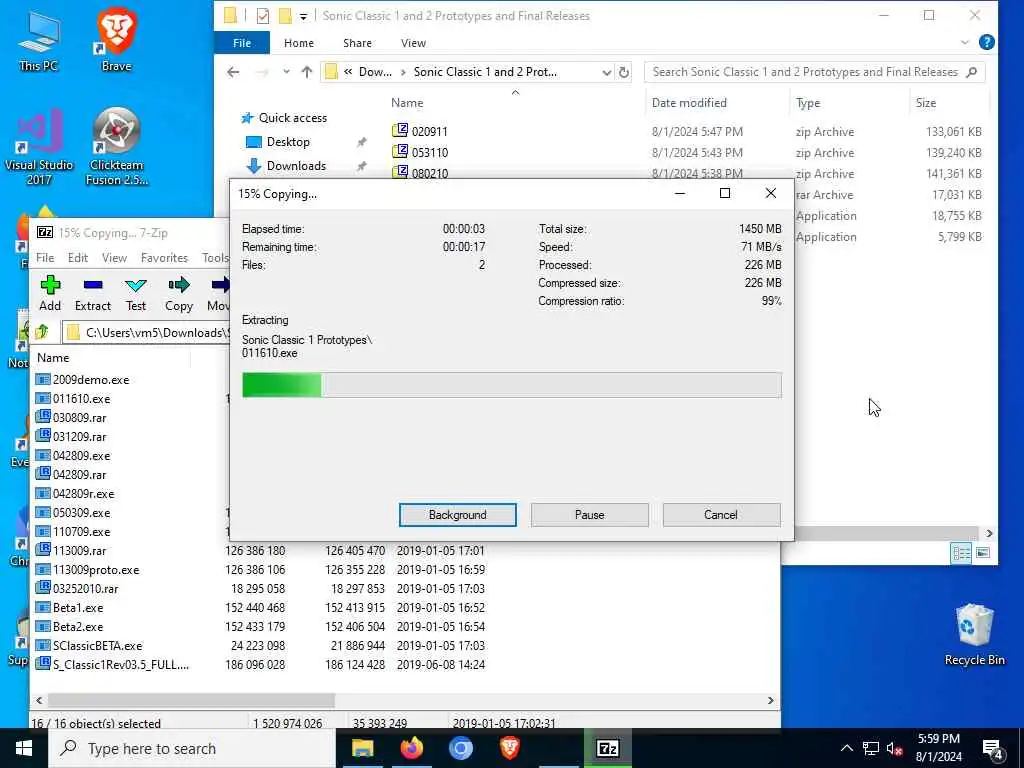This screenshot has height=768, width=1024.
Task: Open Chrome from the taskbar
Action: 460,748
